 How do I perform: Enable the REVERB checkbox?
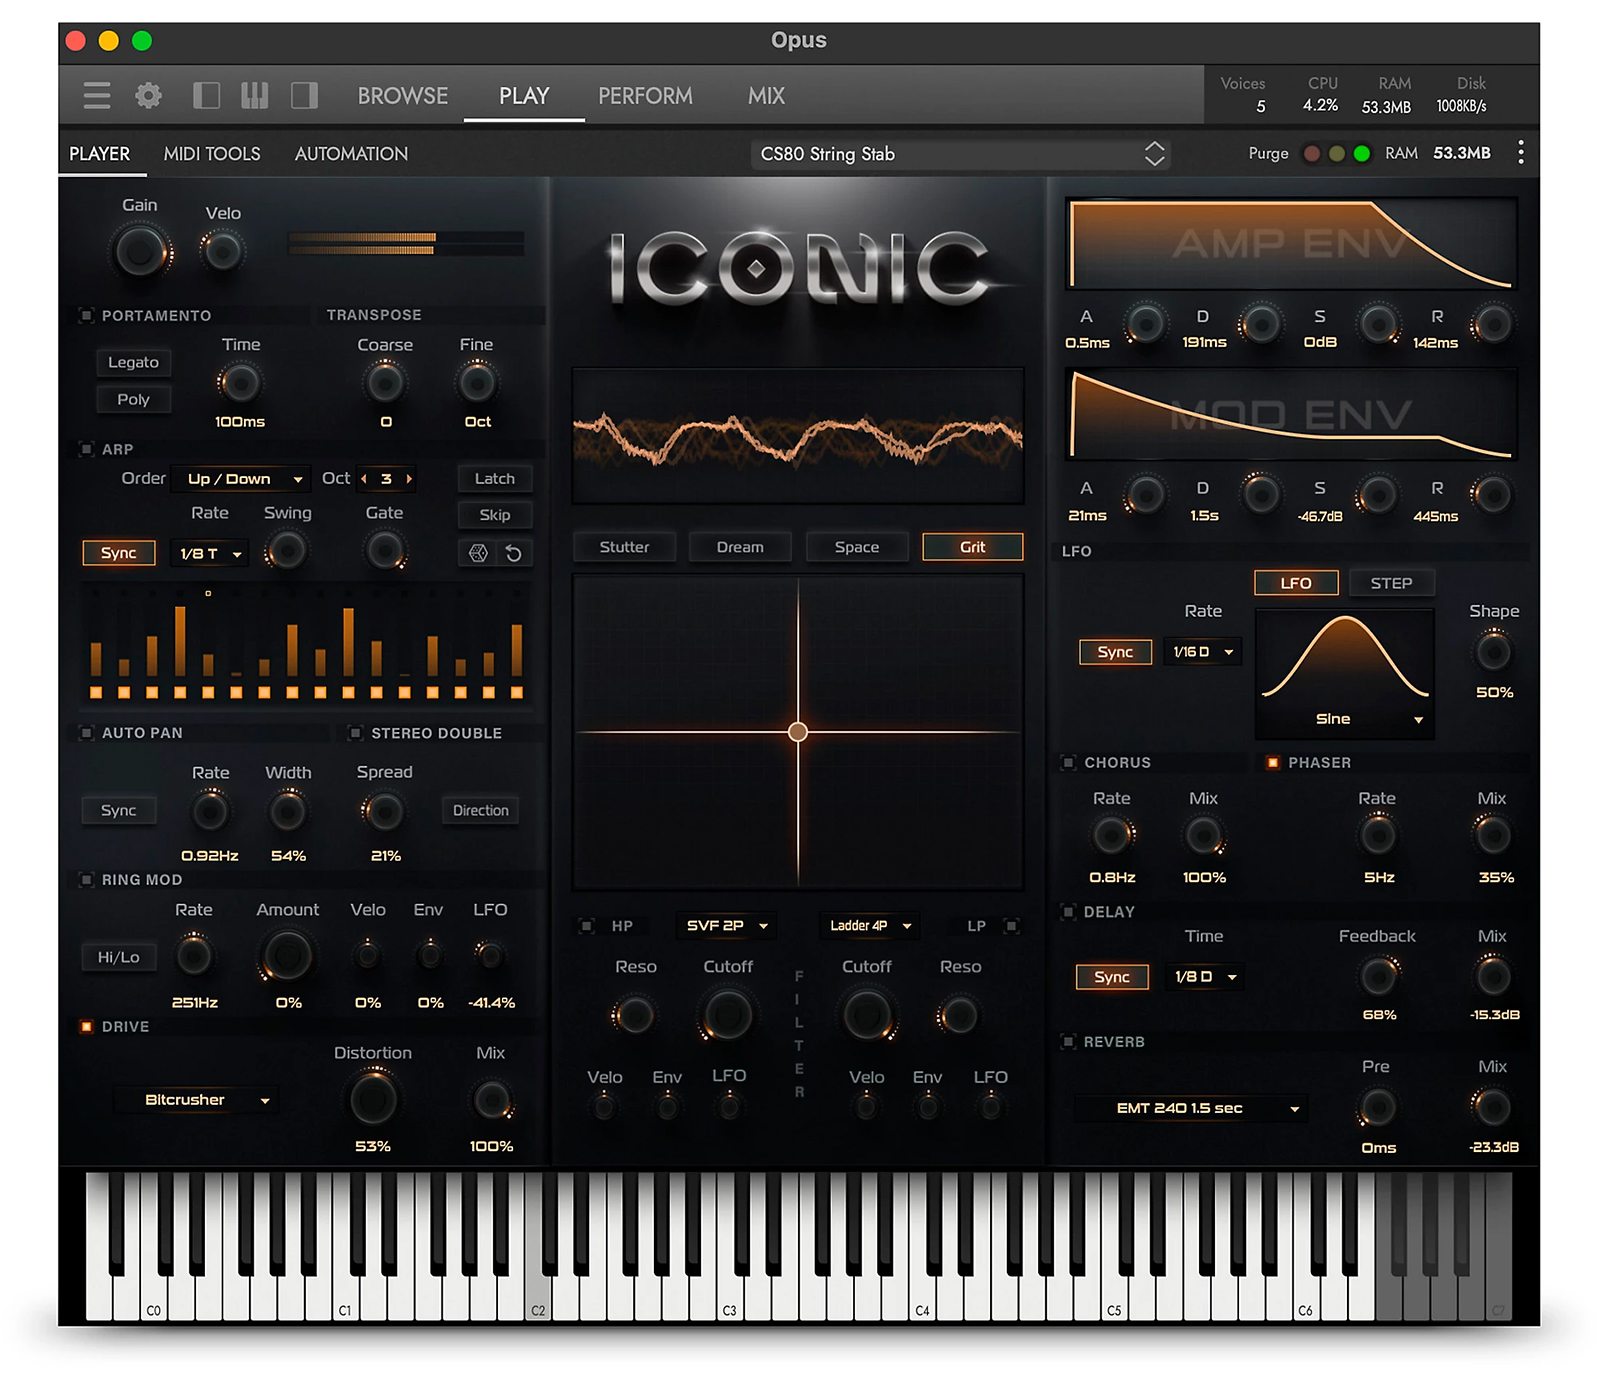click(1069, 1042)
